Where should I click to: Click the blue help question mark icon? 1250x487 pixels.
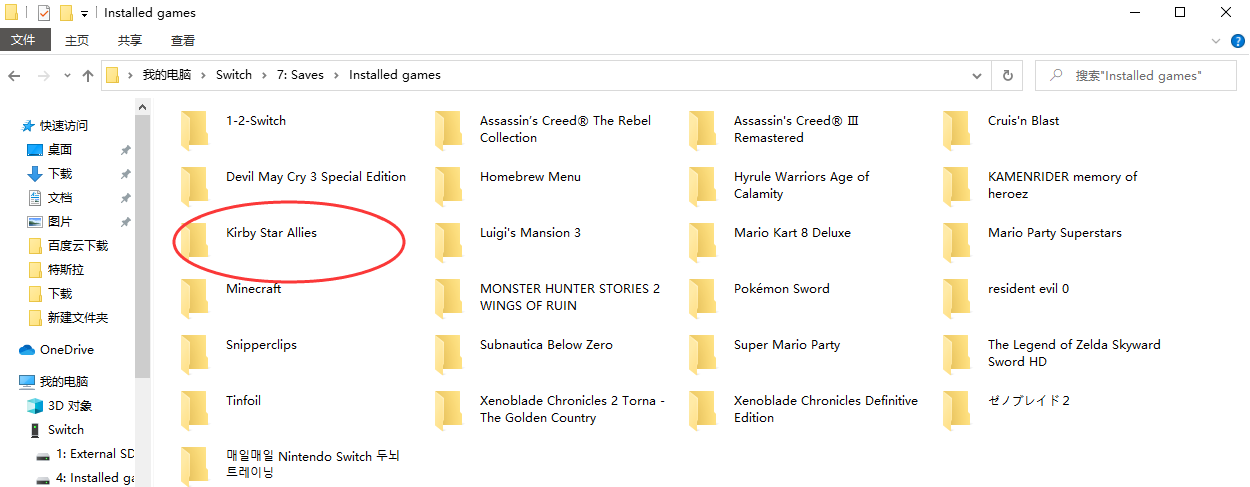(x=1237, y=41)
